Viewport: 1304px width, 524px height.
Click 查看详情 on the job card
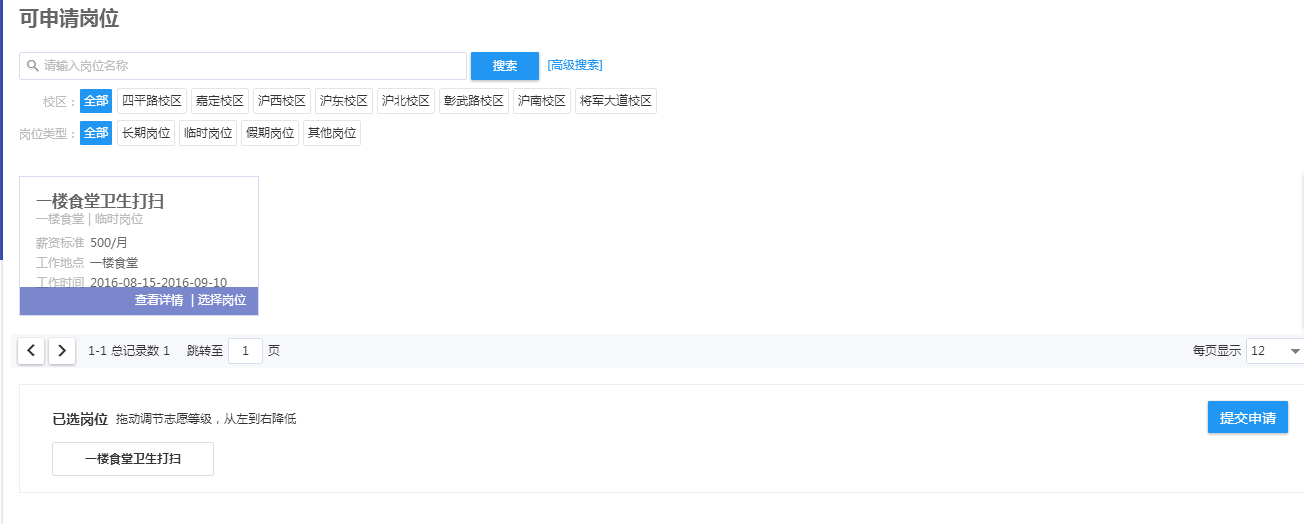[x=159, y=301]
